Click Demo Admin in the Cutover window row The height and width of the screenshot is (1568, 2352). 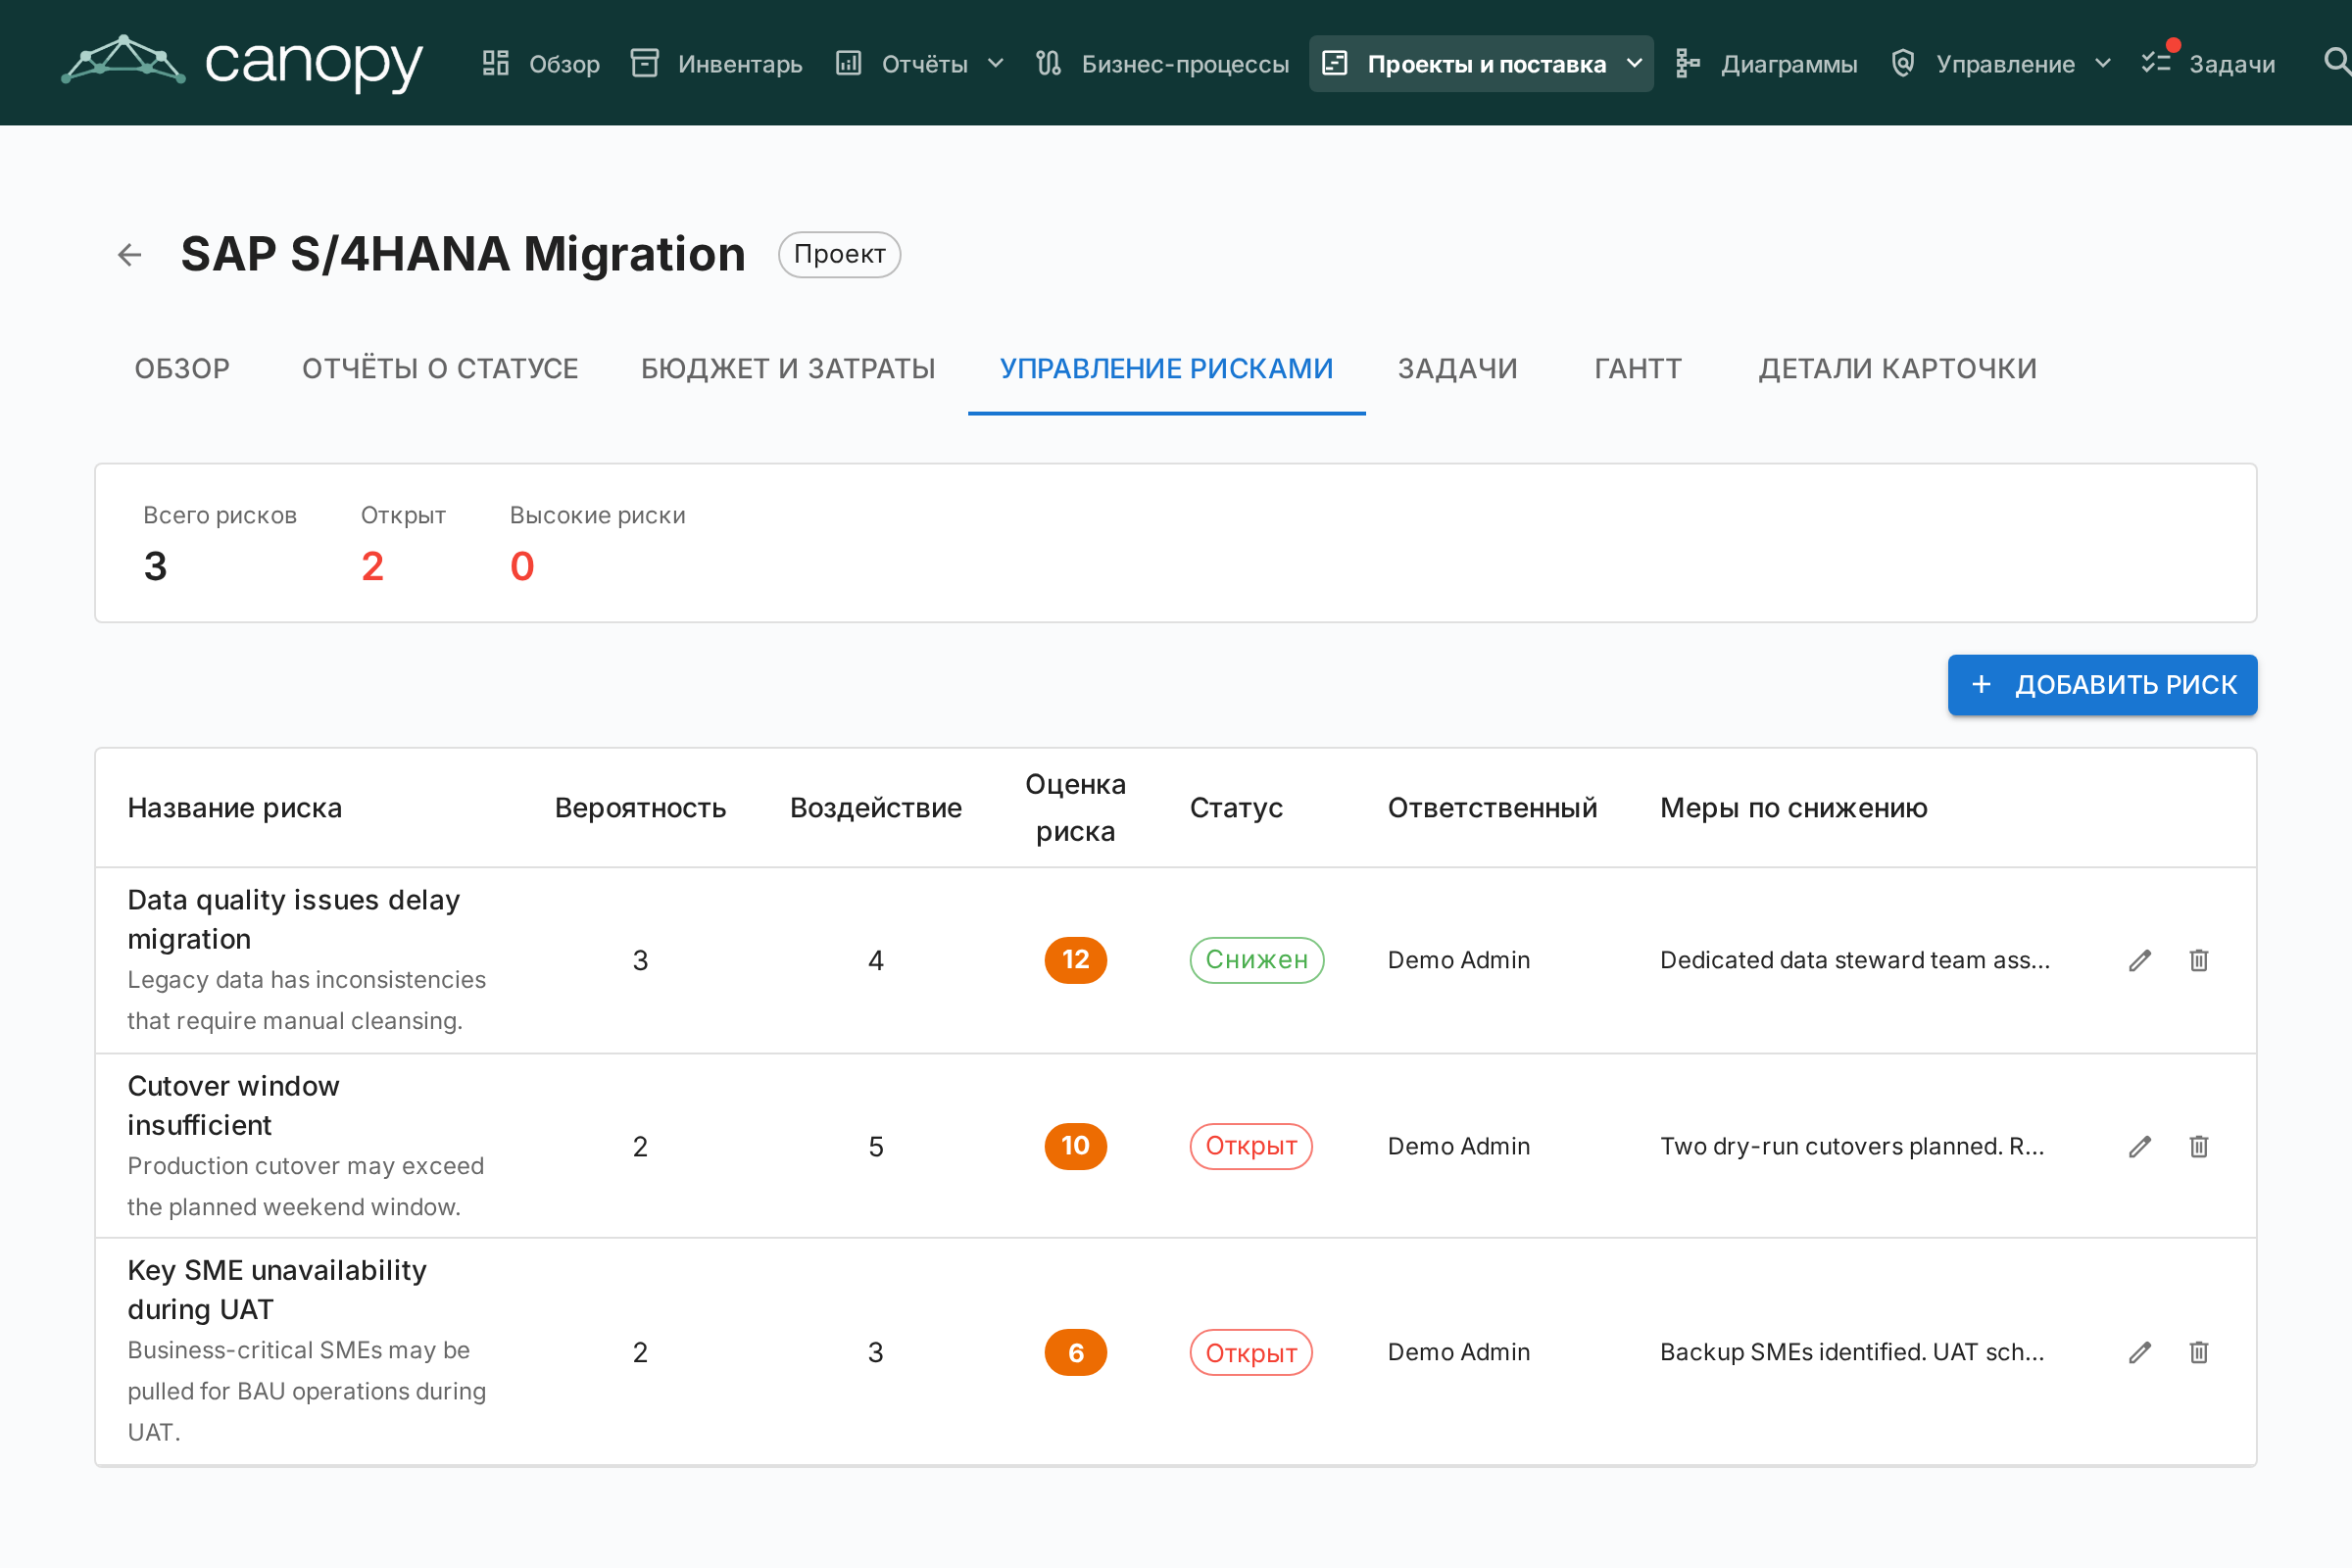[x=1459, y=1146]
